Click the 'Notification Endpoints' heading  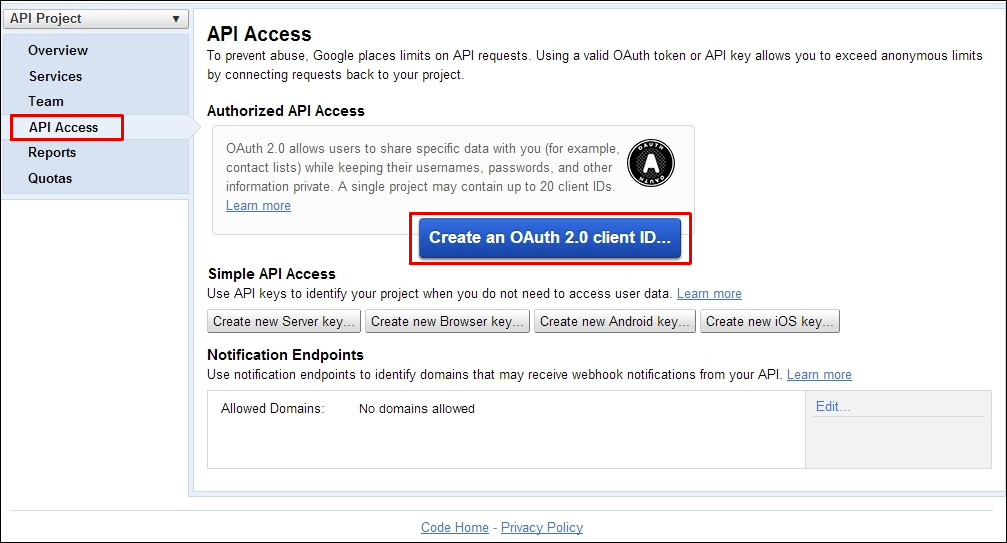[285, 355]
